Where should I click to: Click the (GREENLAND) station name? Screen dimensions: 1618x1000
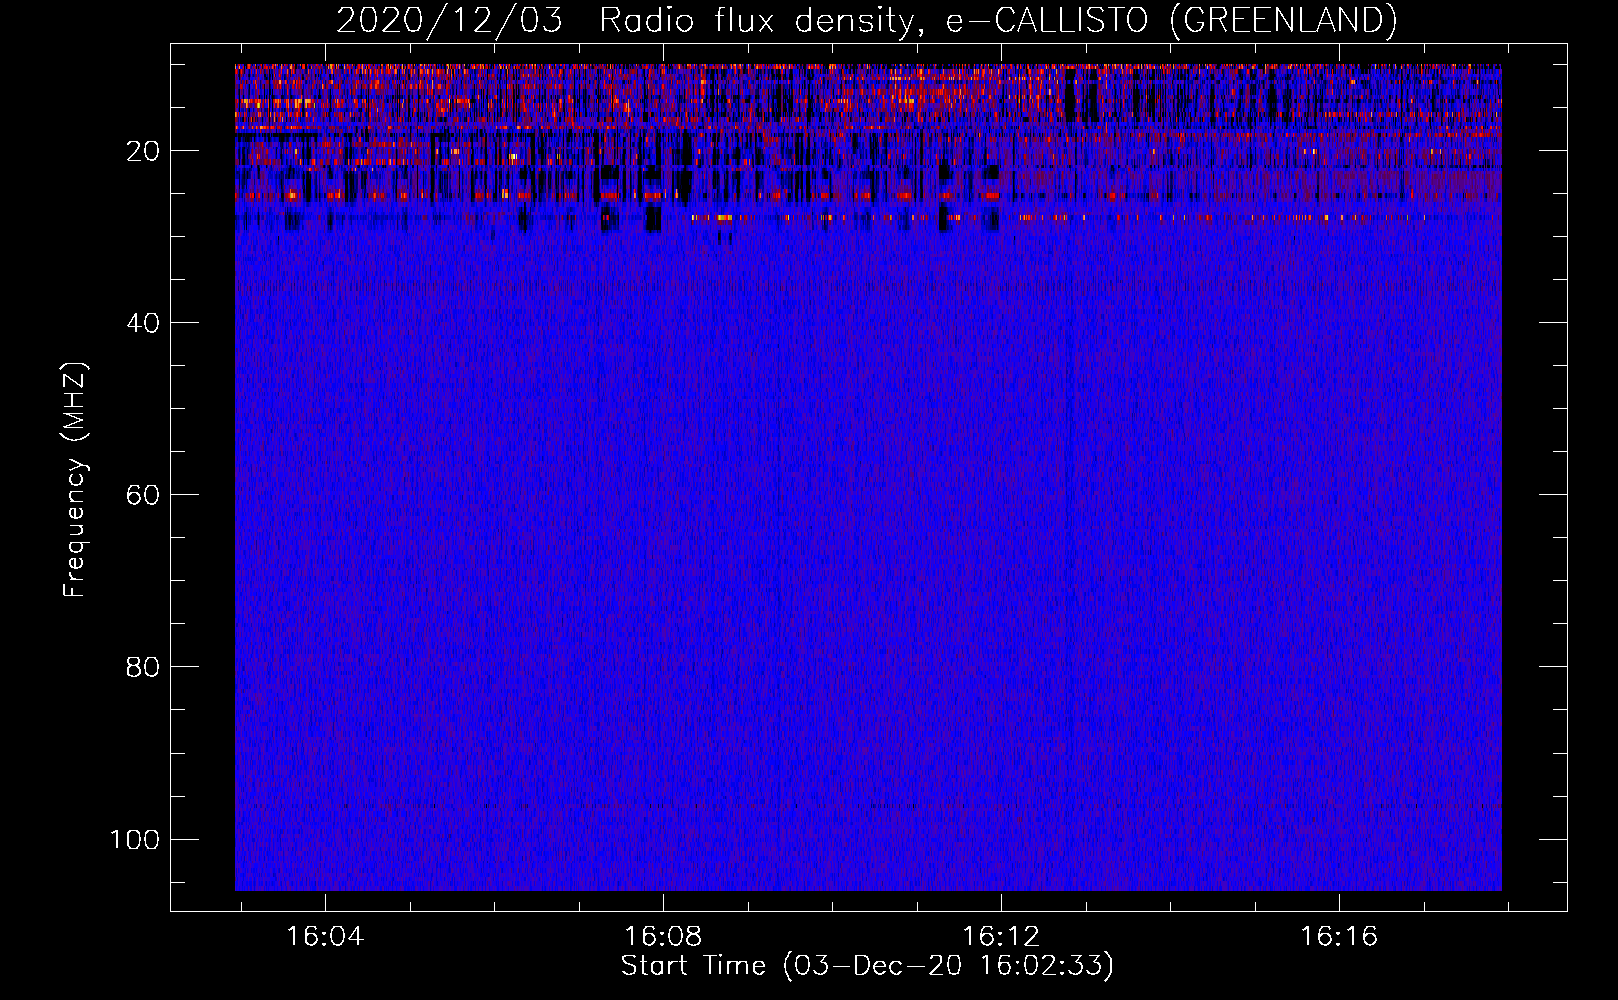click(x=1282, y=20)
